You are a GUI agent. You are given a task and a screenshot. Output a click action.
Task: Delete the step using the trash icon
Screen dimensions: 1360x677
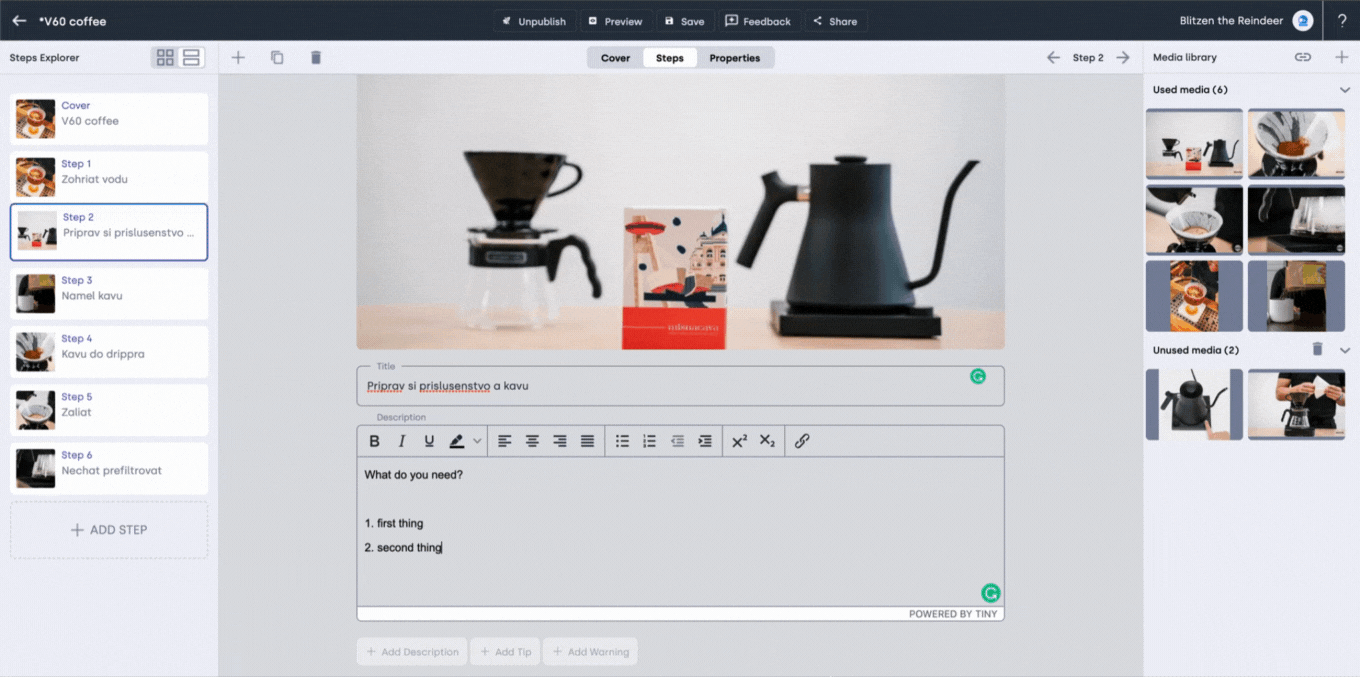(x=316, y=58)
